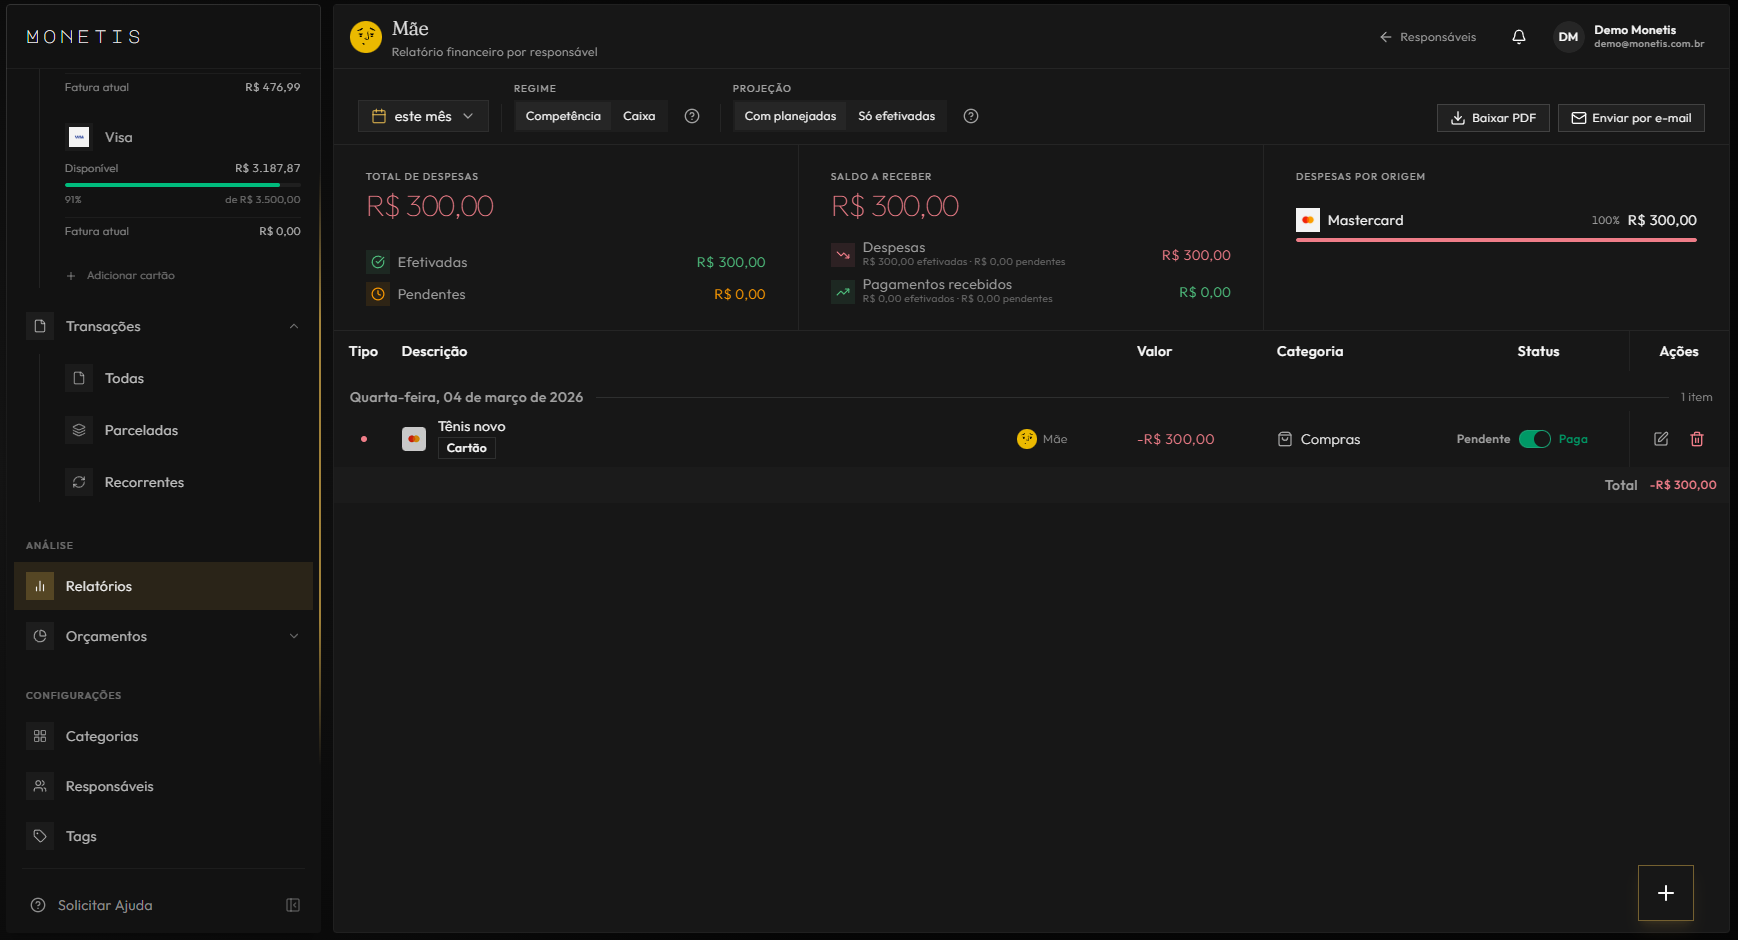Open Parceladas transactions in sidebar
The image size is (1738, 940).
(x=141, y=430)
